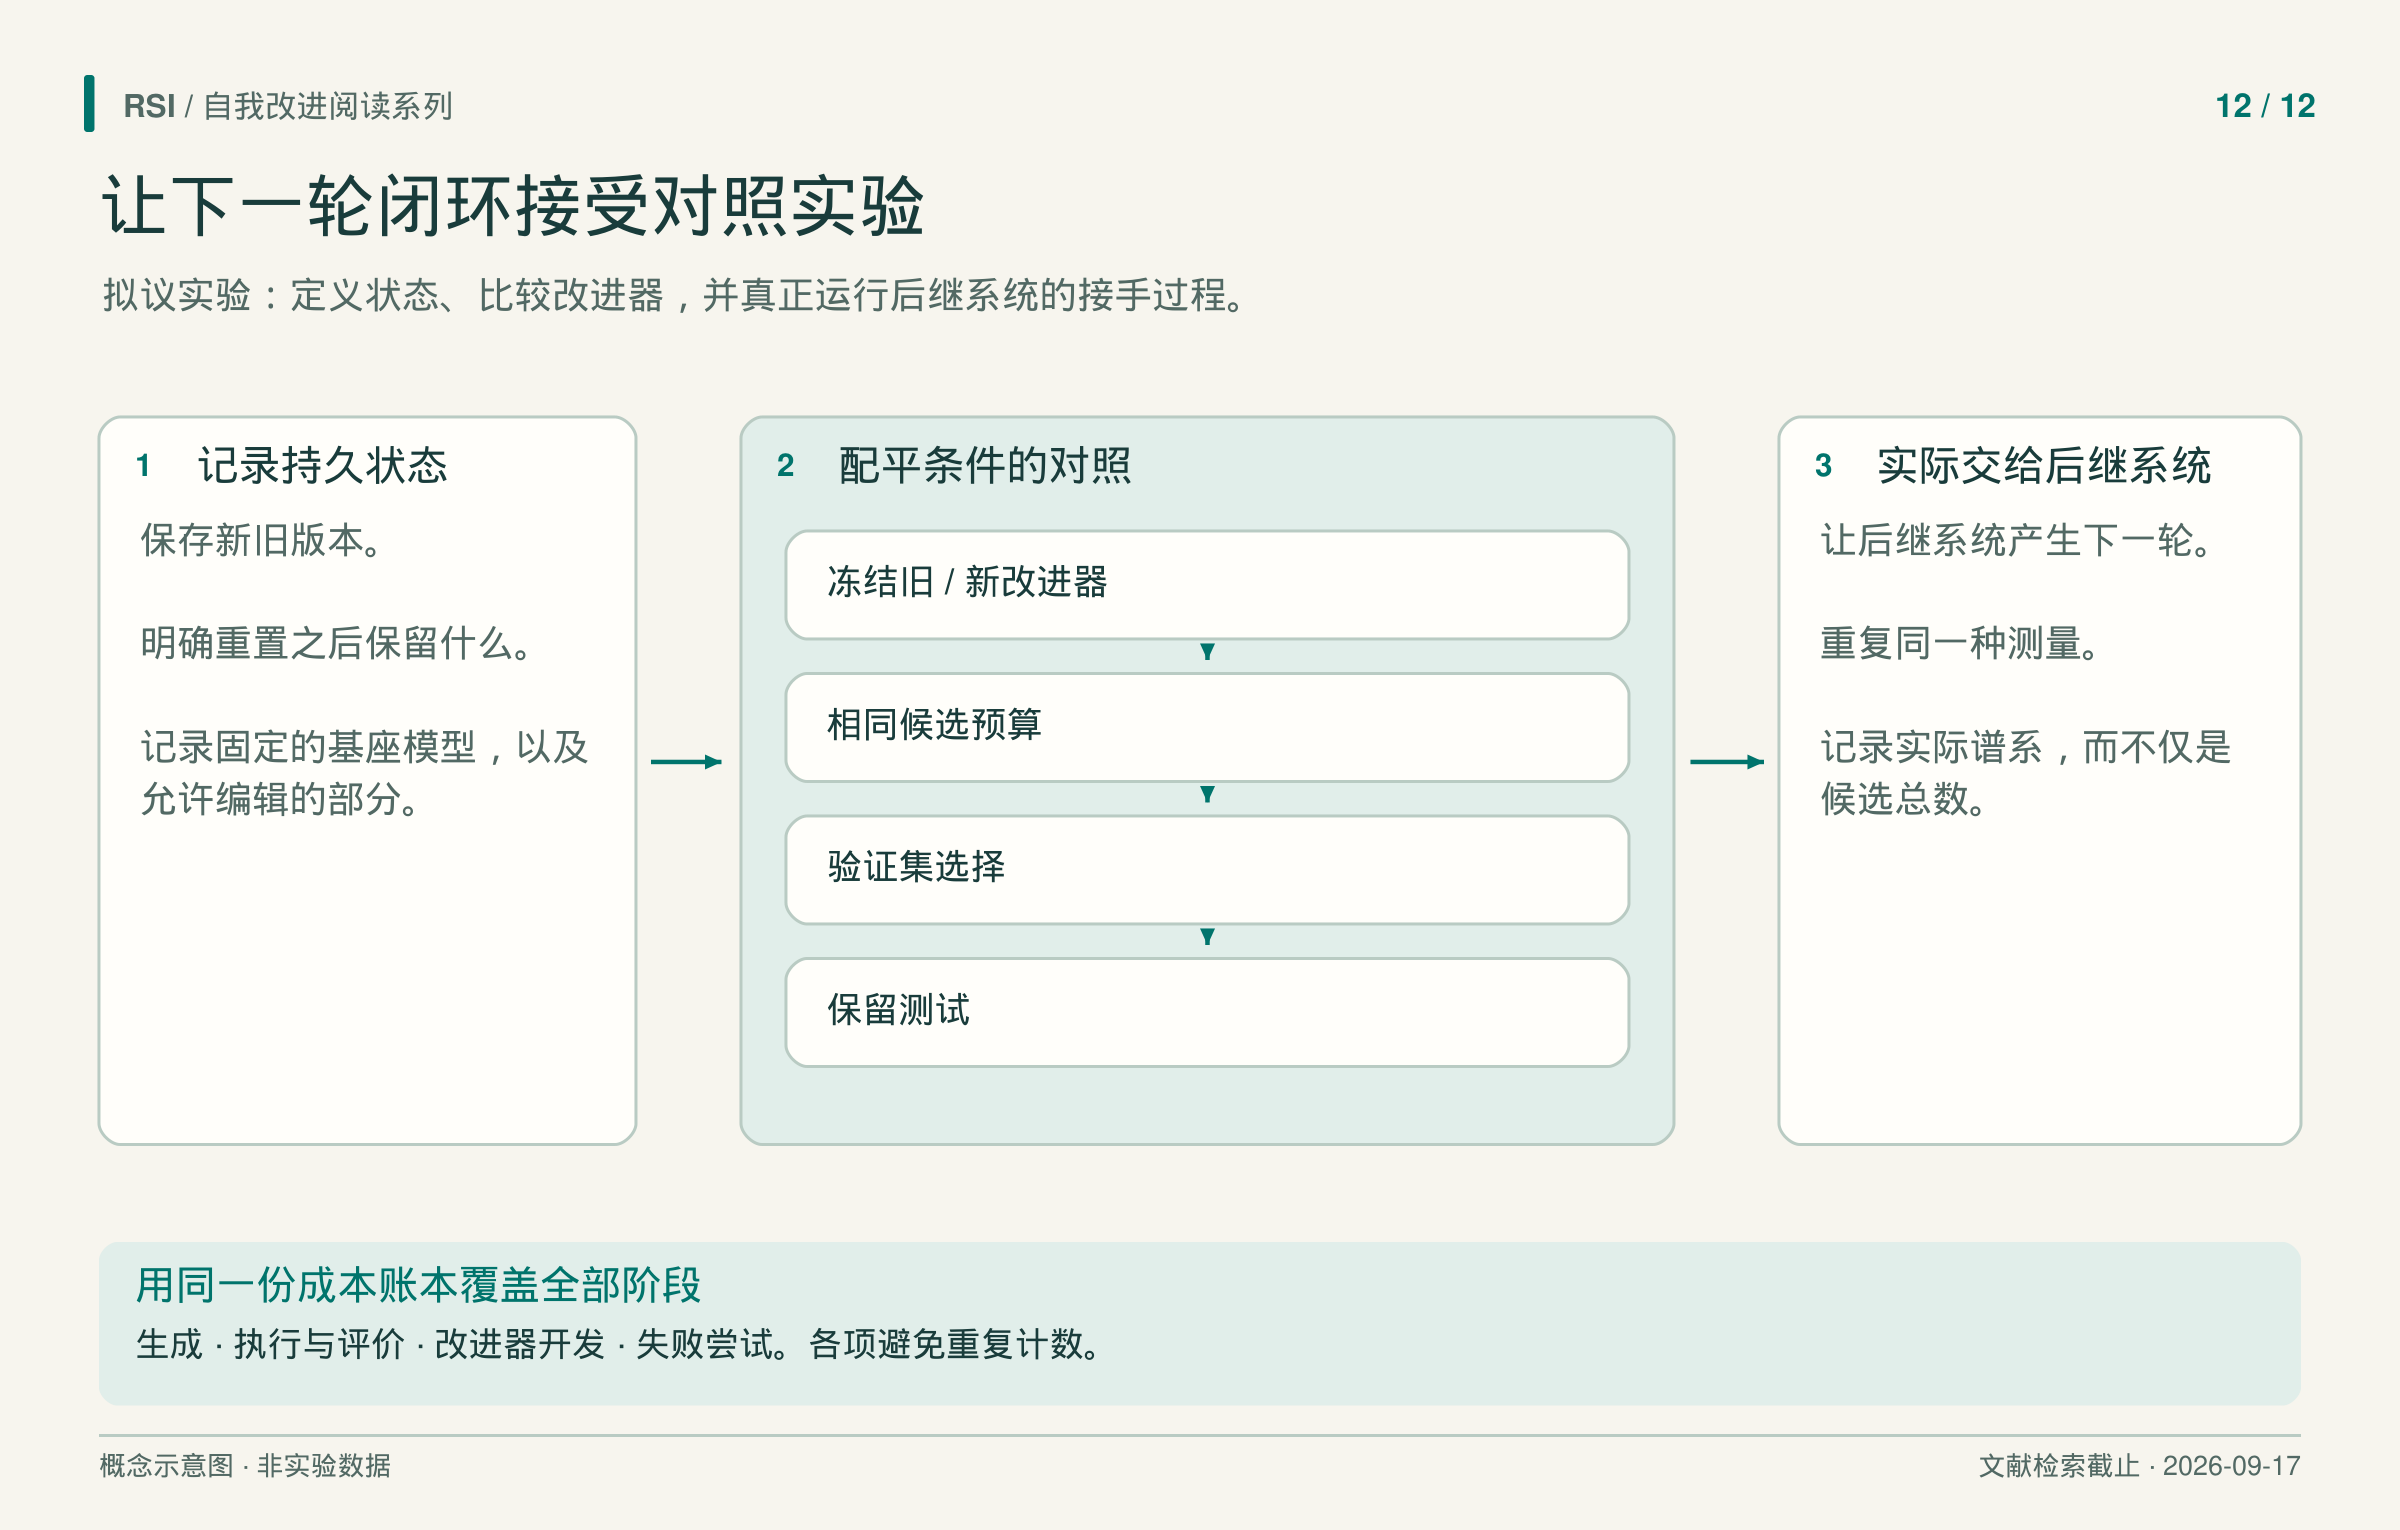2400x1530 pixels.
Task: Click the banner heading 用同一份成本账本覆盖全部阶段
Action: pos(419,1285)
